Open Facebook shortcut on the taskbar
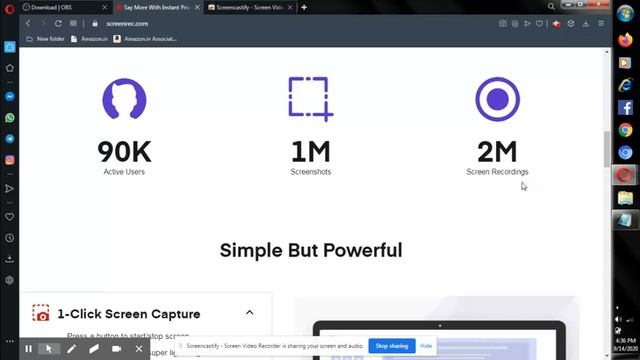 coord(625,108)
